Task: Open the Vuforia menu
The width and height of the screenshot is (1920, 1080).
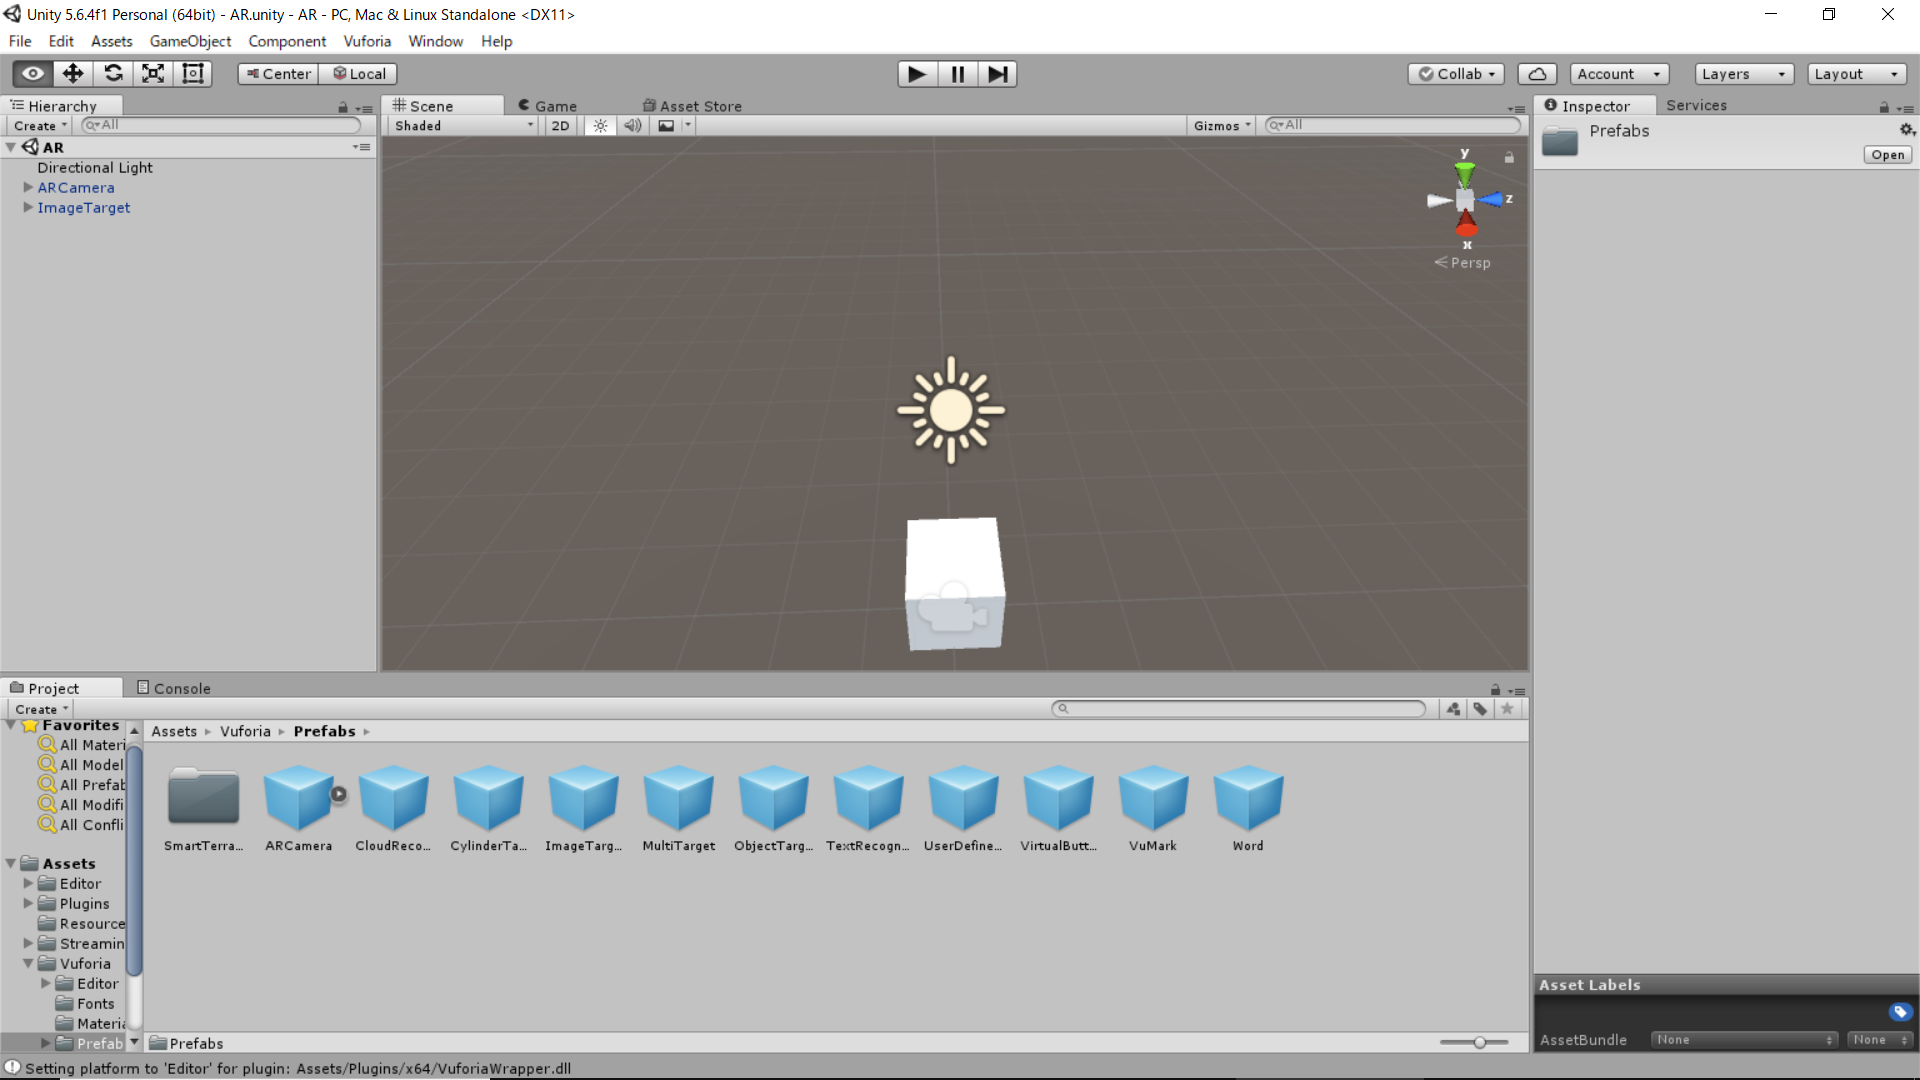Action: coord(367,41)
